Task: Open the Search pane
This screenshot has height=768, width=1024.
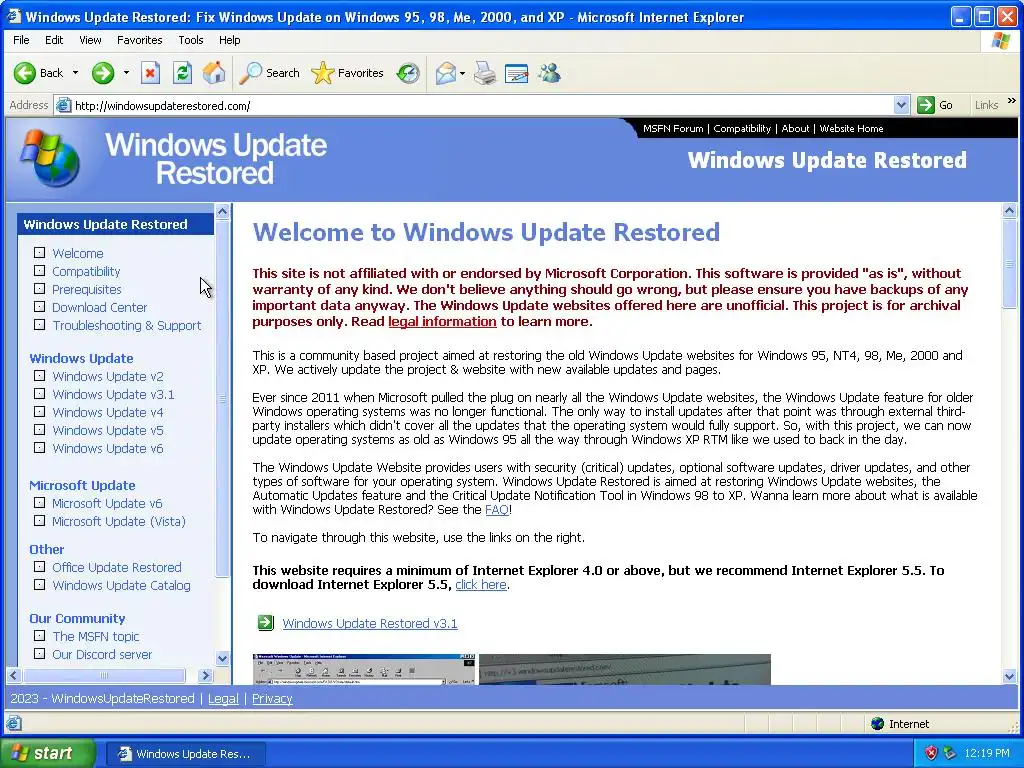Action: [269, 73]
